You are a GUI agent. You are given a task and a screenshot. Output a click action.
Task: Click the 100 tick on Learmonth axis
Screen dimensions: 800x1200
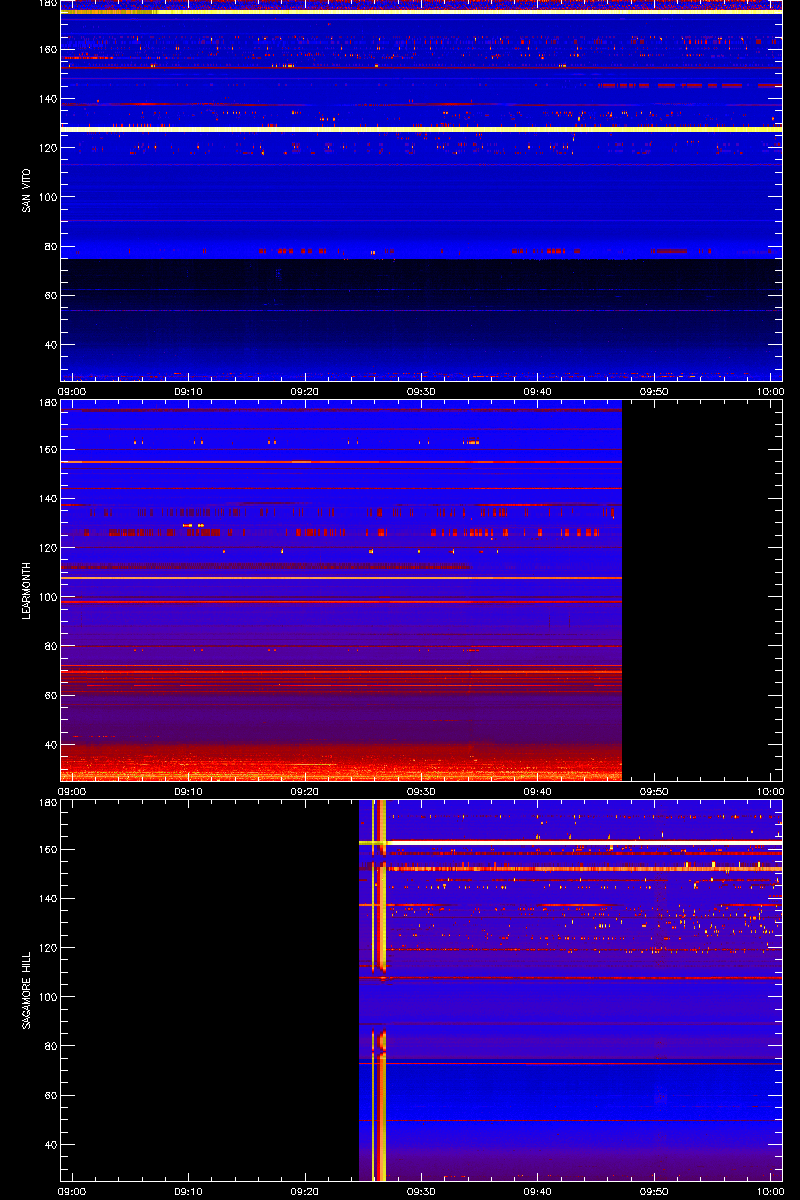(x=46, y=597)
